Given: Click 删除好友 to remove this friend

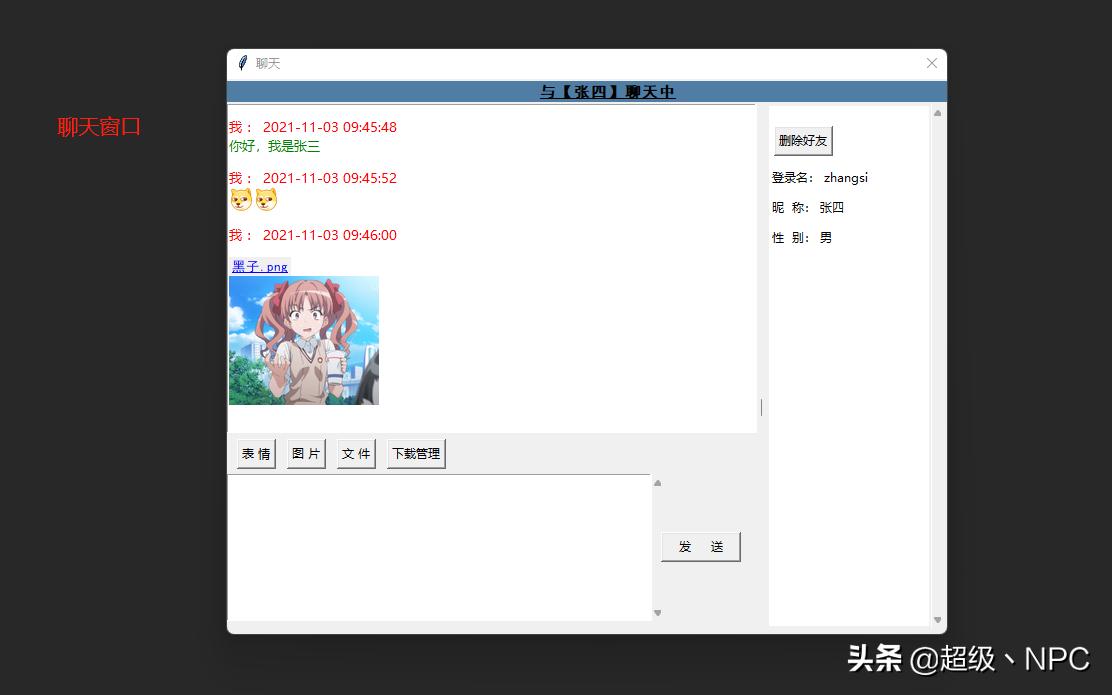Looking at the screenshot, I should point(802,141).
